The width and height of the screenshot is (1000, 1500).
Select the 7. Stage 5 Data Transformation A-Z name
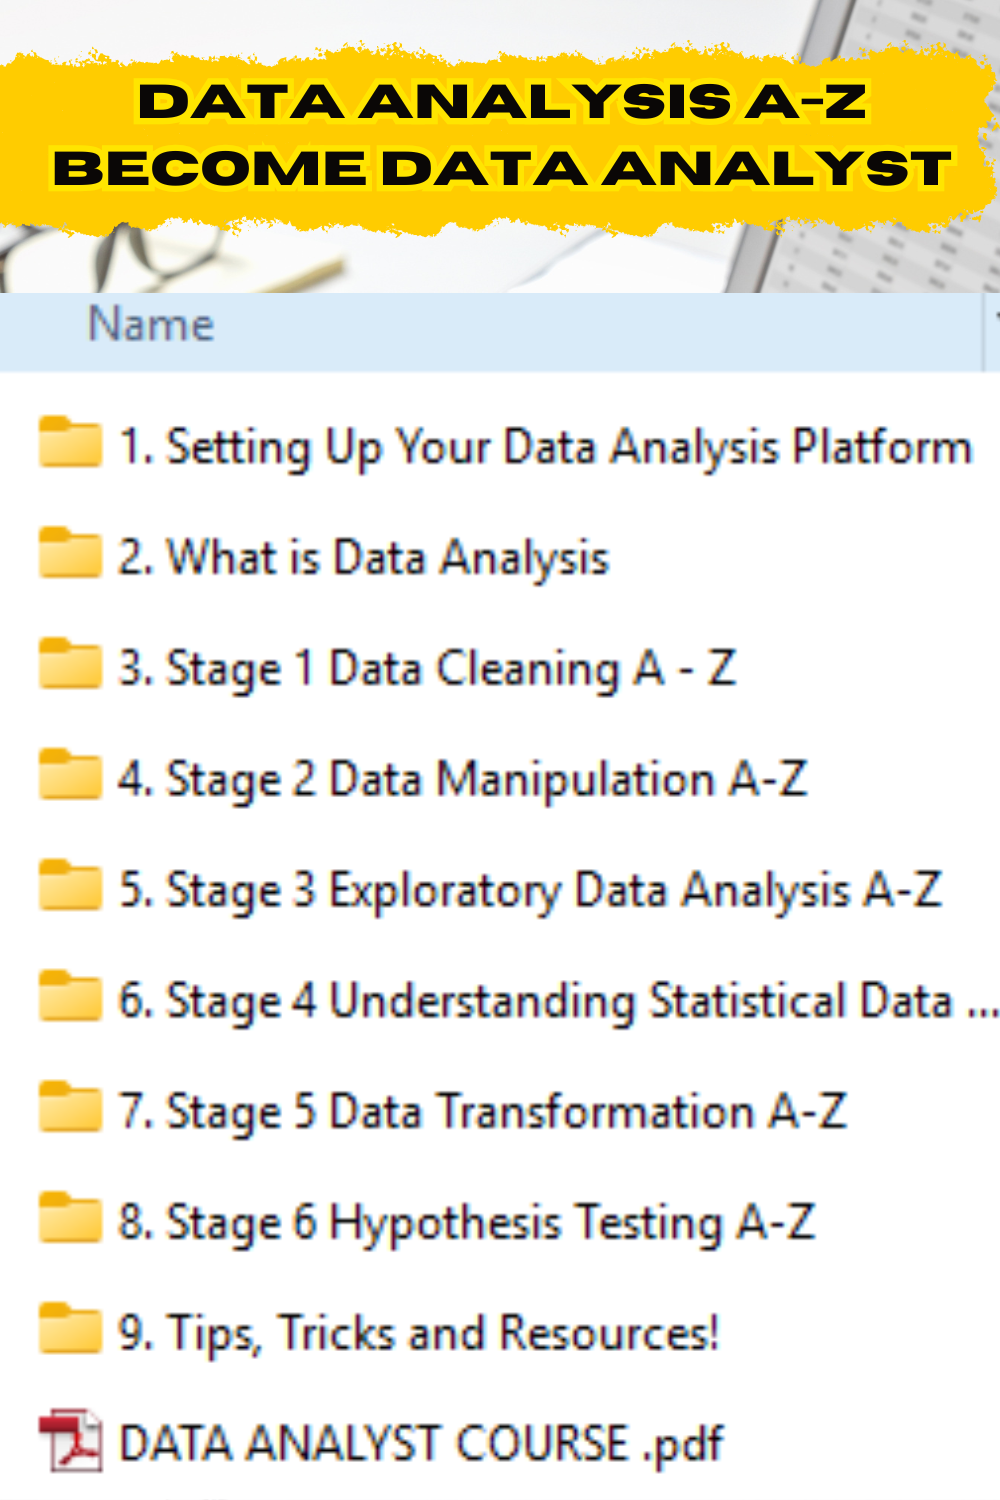(482, 1113)
